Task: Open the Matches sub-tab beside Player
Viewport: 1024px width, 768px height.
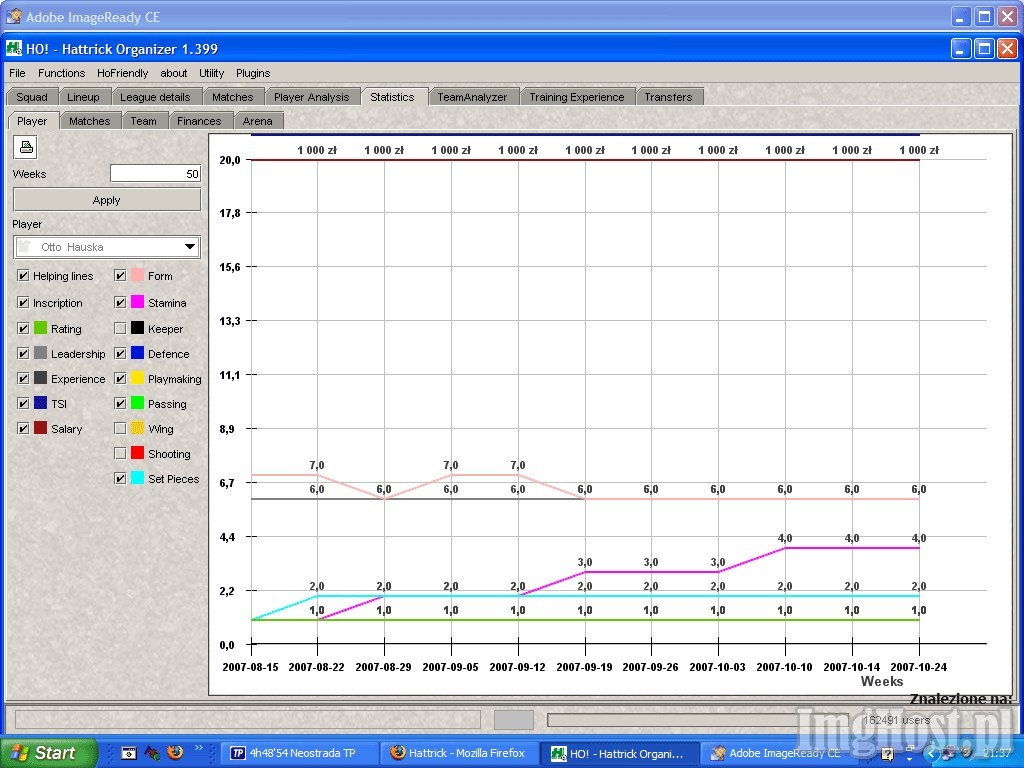Action: 89,121
